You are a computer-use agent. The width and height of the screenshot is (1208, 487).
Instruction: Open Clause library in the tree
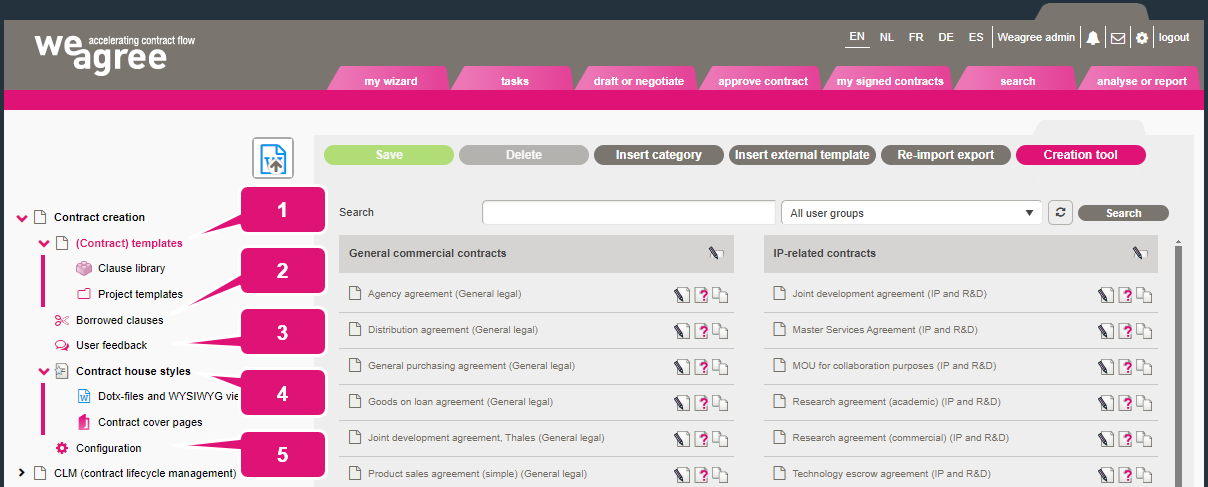click(x=132, y=268)
